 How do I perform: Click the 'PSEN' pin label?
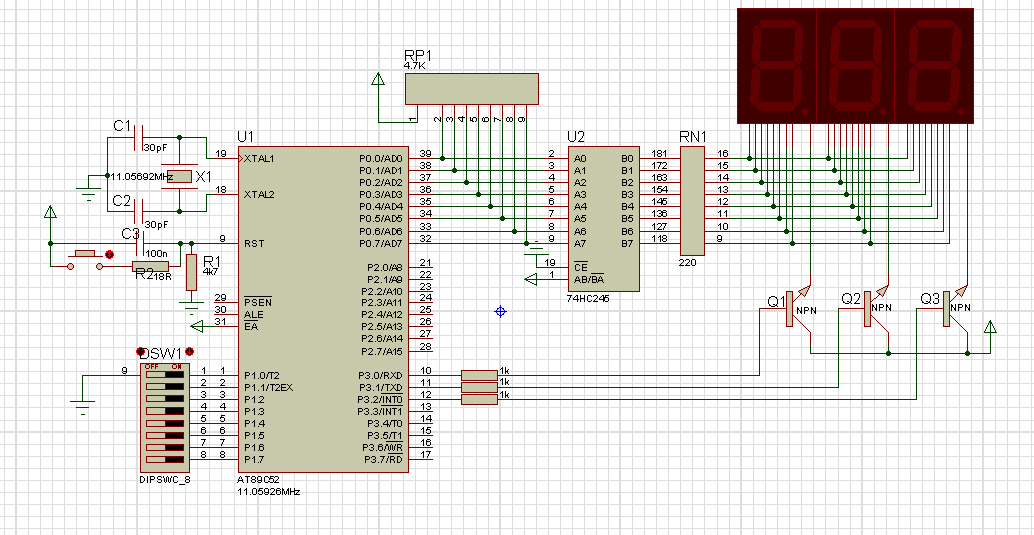click(258, 302)
